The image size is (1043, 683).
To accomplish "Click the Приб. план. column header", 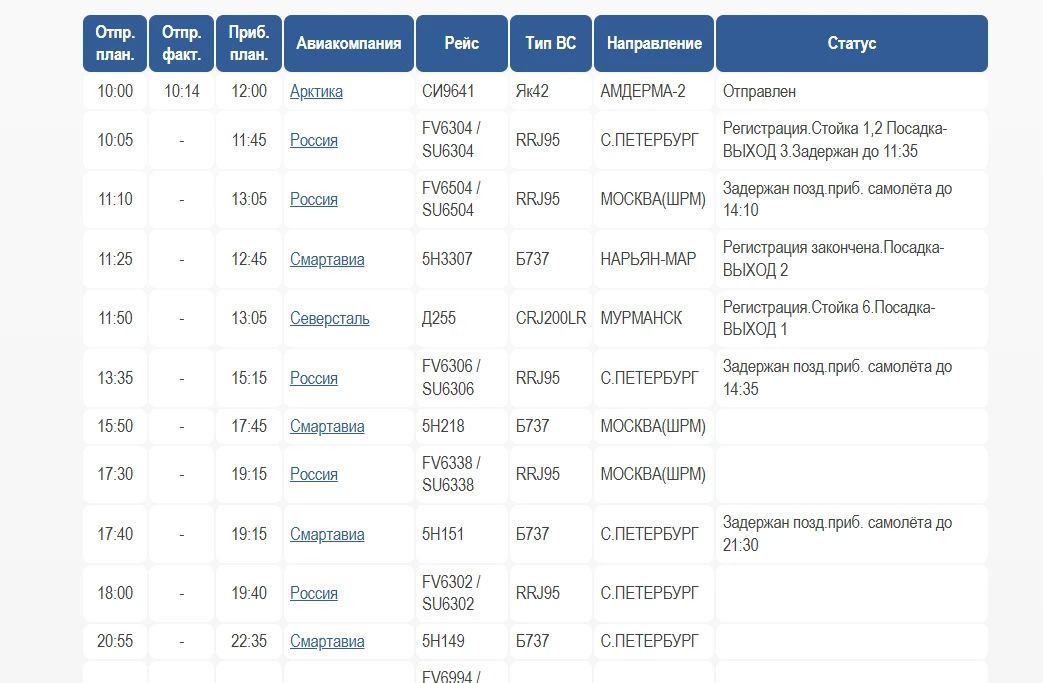I will point(249,43).
